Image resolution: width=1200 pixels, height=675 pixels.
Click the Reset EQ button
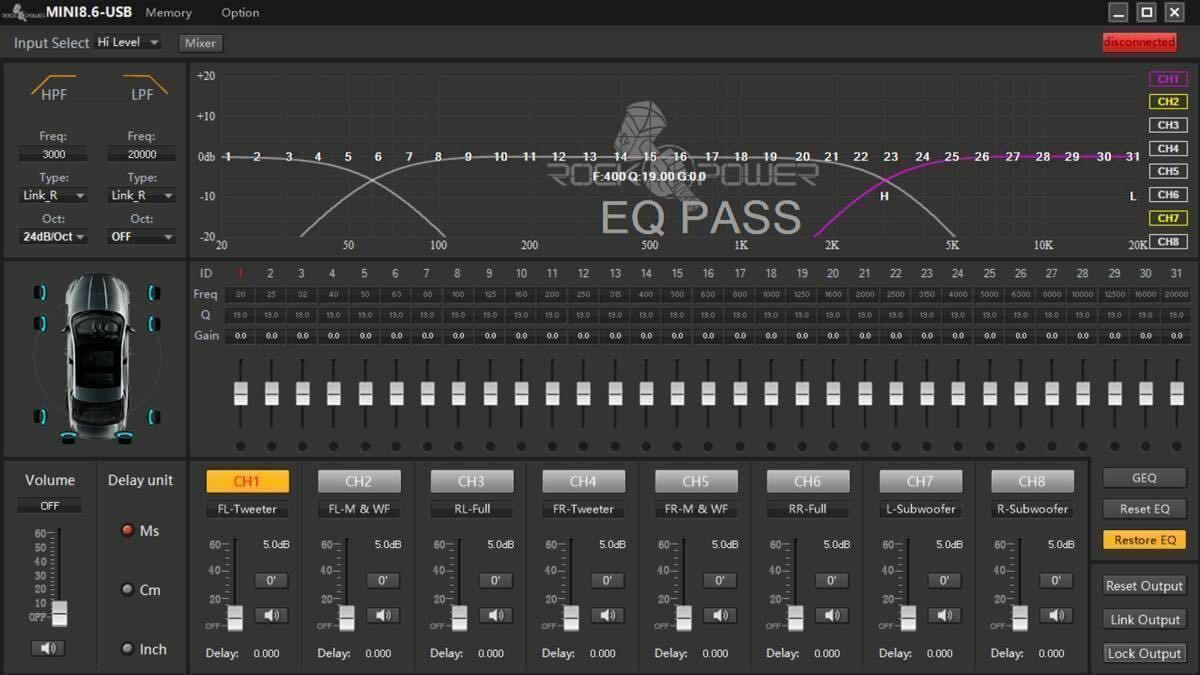1144,509
